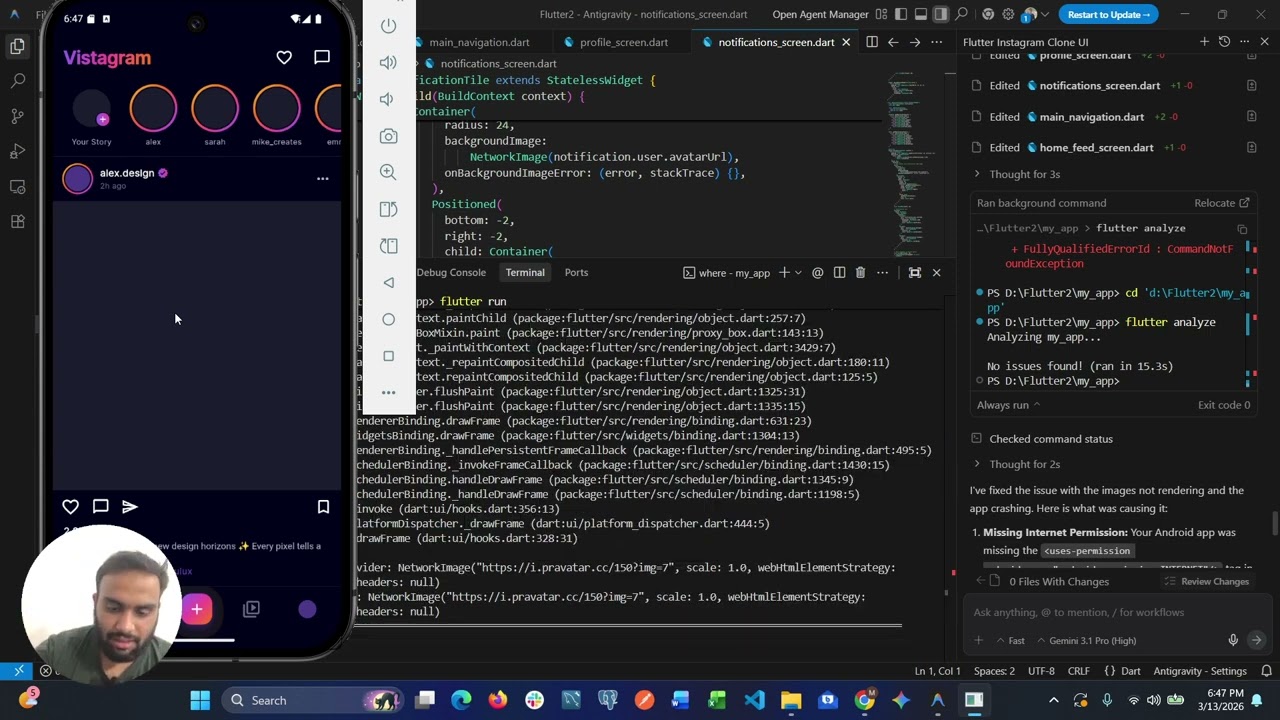Open edited home_feed_screen.dart file link
The height and width of the screenshot is (720, 1280).
[1096, 148]
